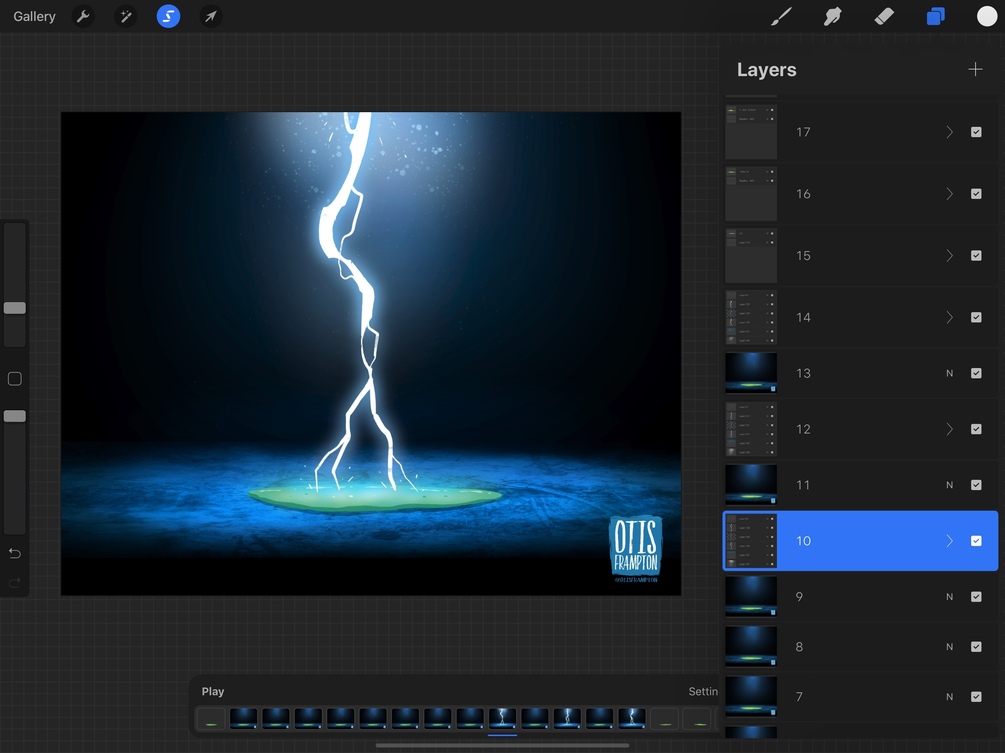Screen dimensions: 1005x753
Task: Select layer 7 thumbnail
Action: 751,697
